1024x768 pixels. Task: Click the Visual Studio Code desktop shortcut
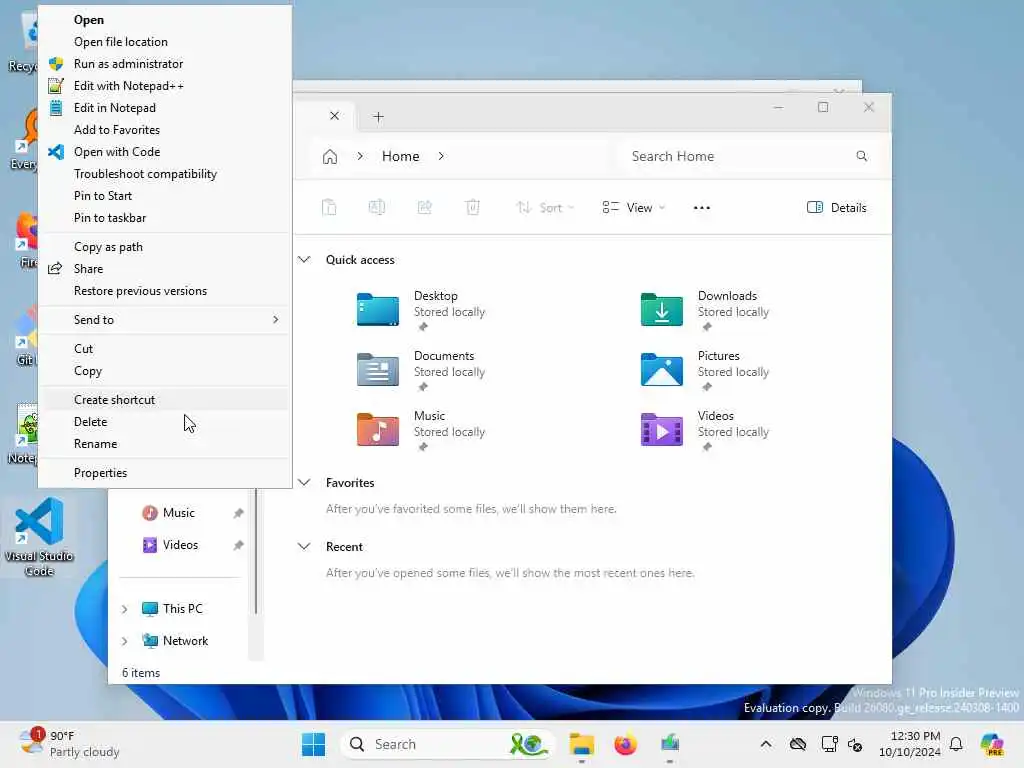click(x=39, y=537)
